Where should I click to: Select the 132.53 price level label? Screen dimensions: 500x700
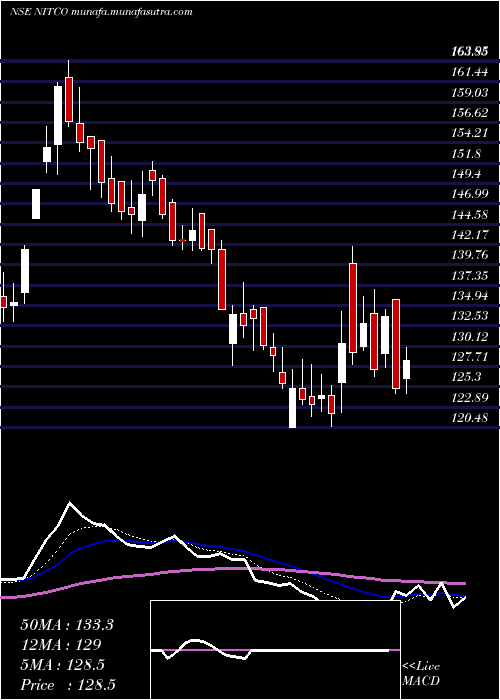coord(472,316)
